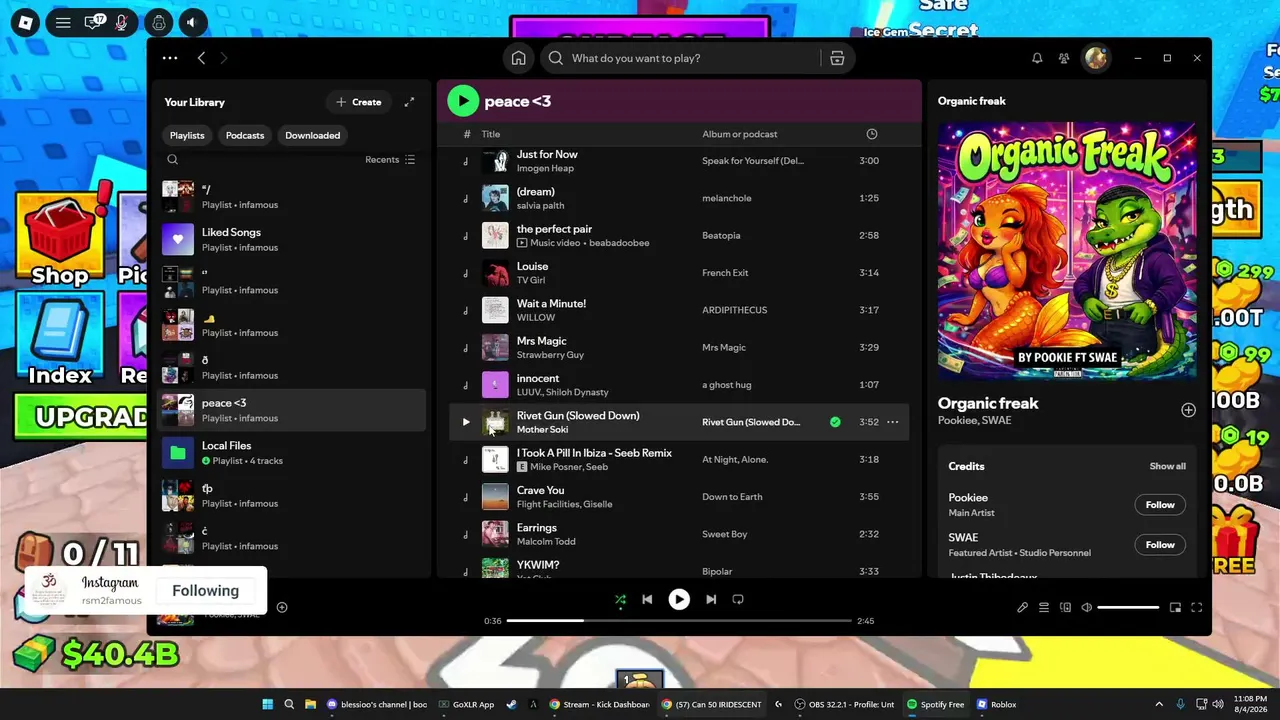Follow the artist SWAE
Image resolution: width=1280 pixels, height=720 pixels.
point(1160,545)
